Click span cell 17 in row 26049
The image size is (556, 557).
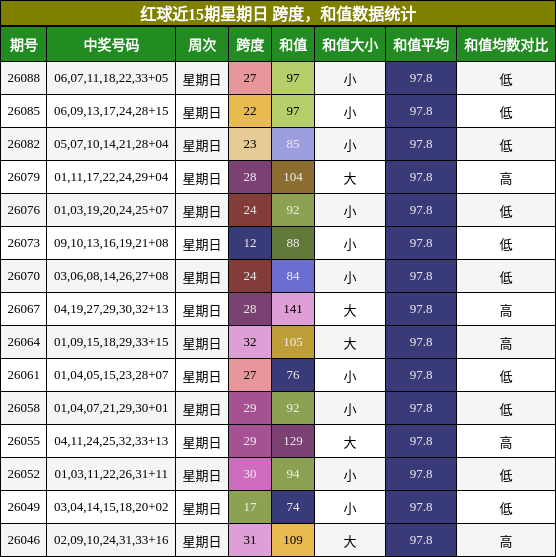[250, 507]
